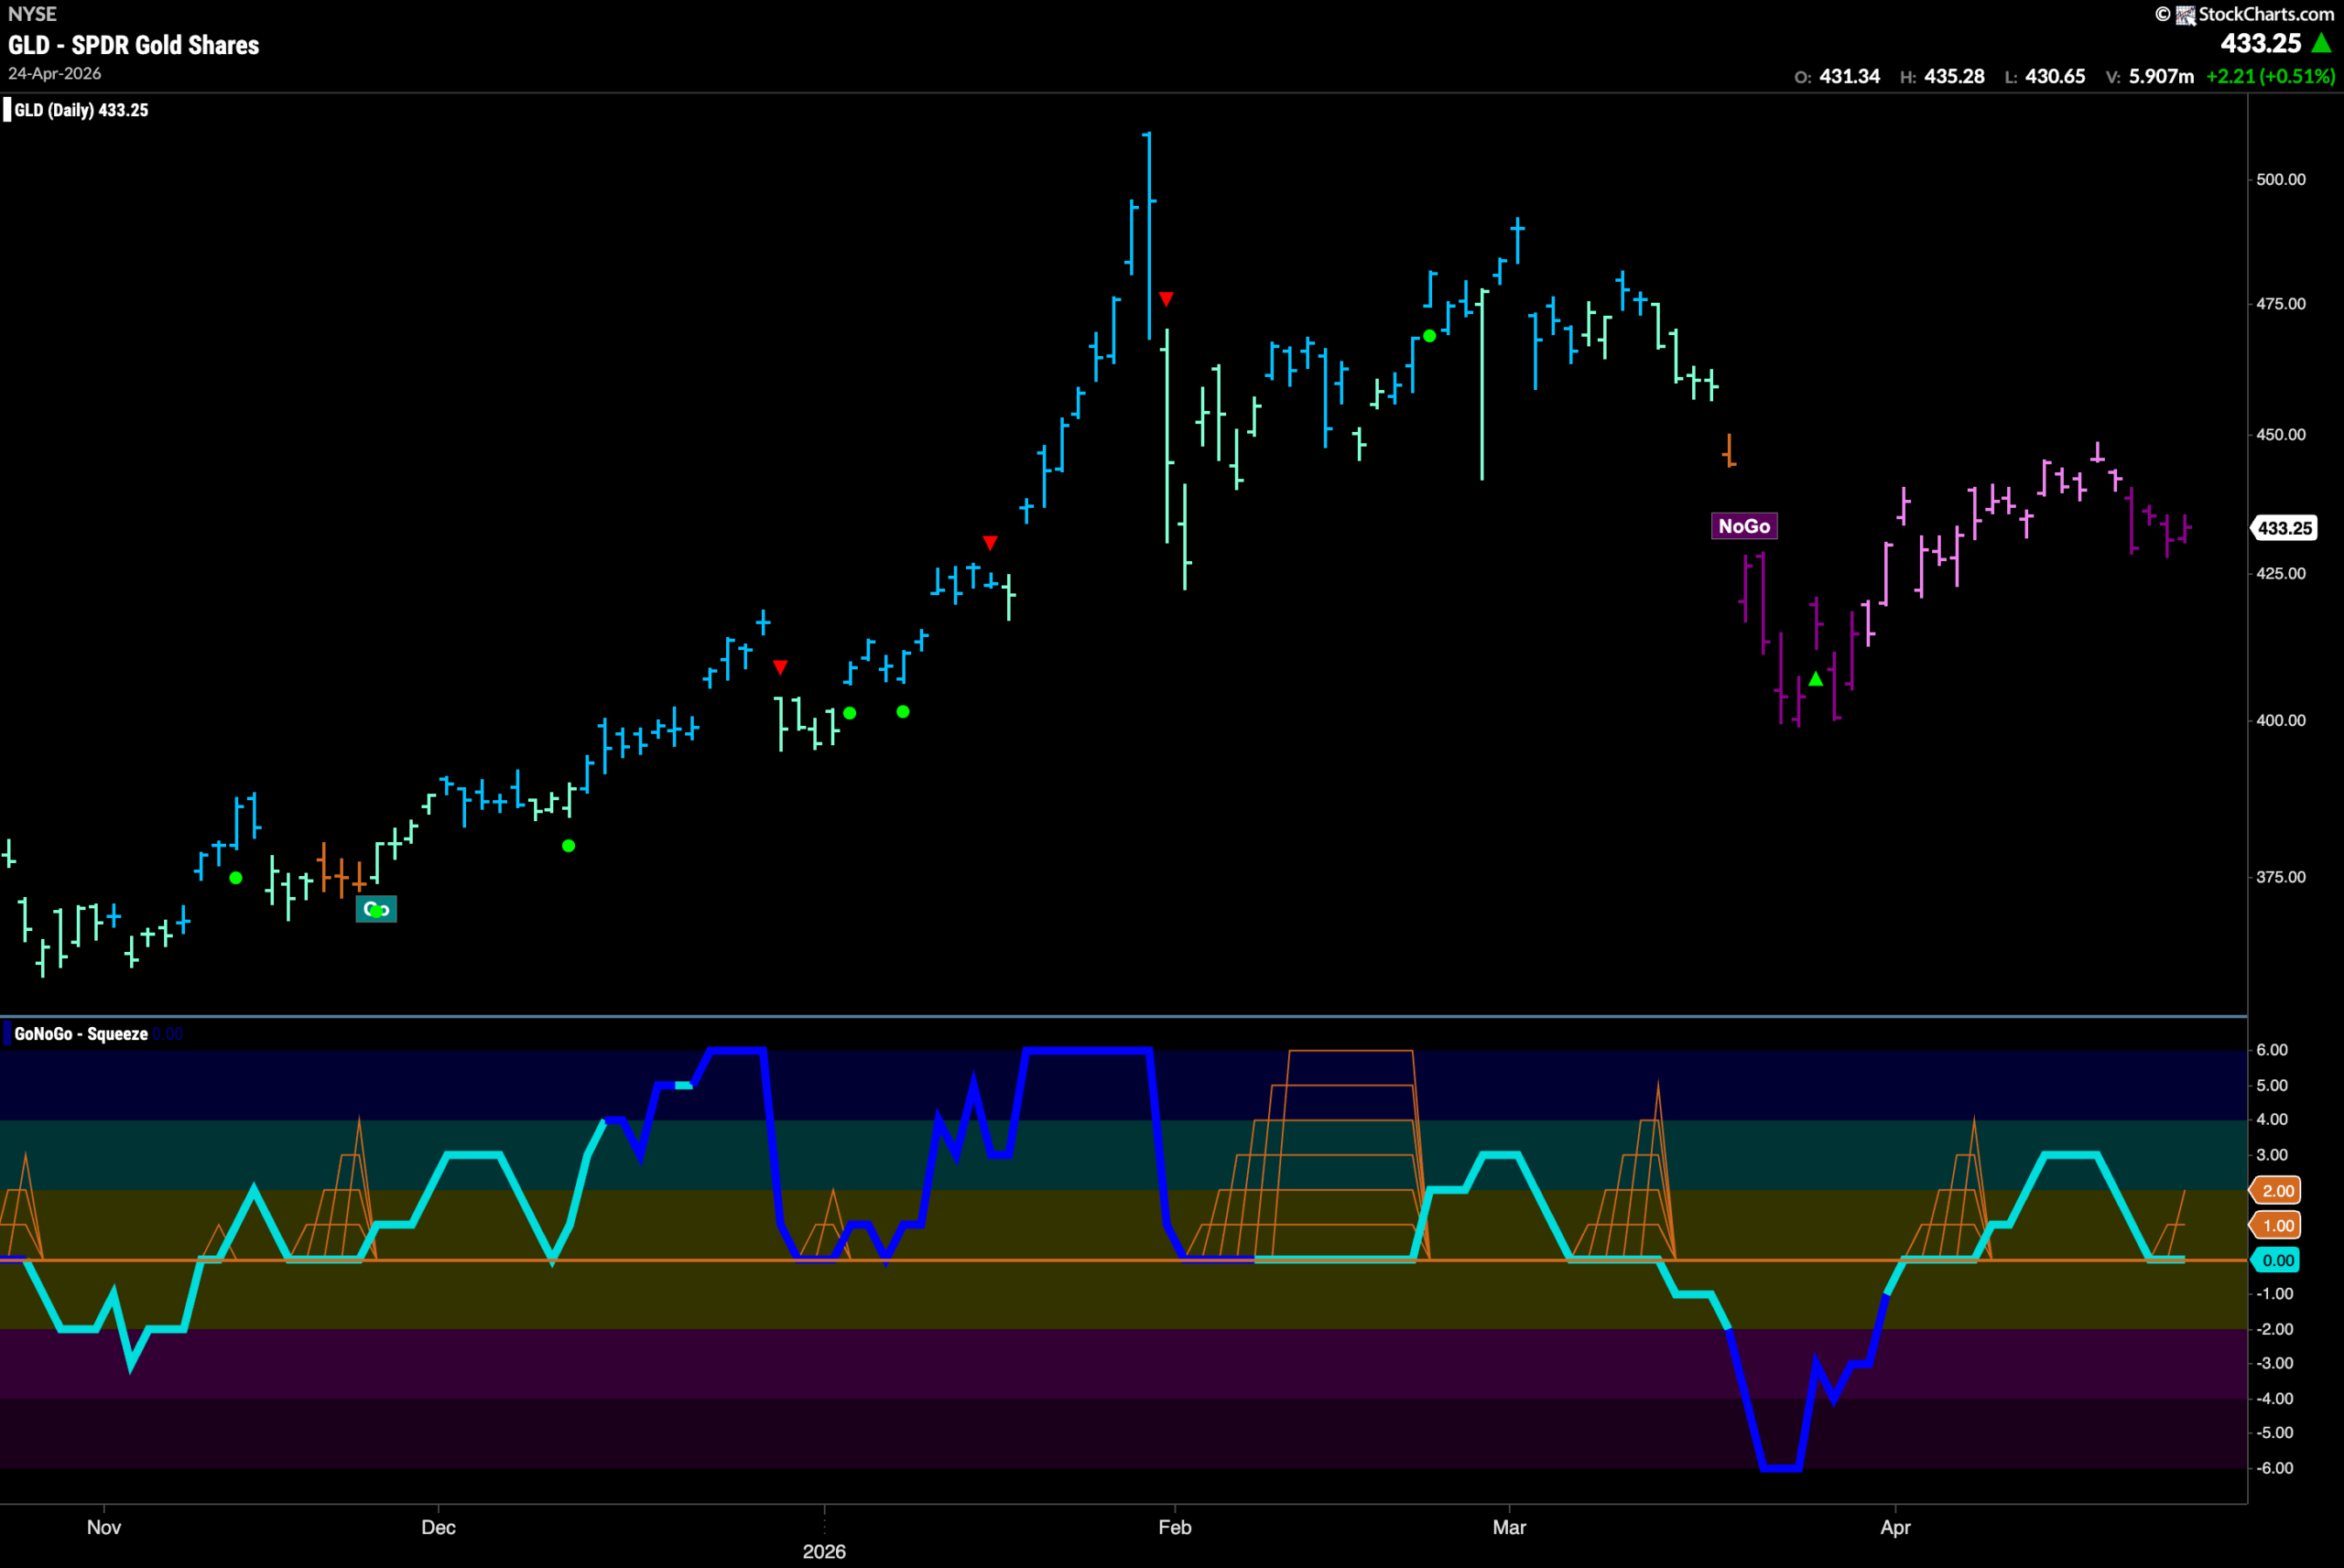The height and width of the screenshot is (1568, 2344).
Task: Click the low price value 430.65
Action: 2055,76
